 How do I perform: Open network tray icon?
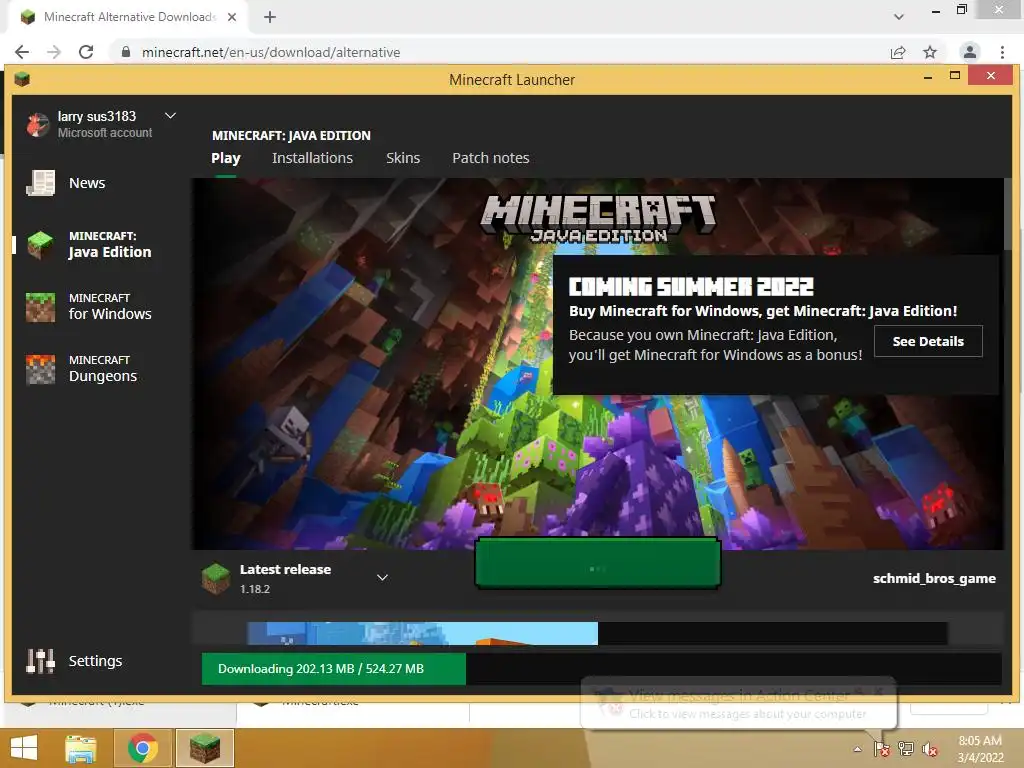[906, 749]
